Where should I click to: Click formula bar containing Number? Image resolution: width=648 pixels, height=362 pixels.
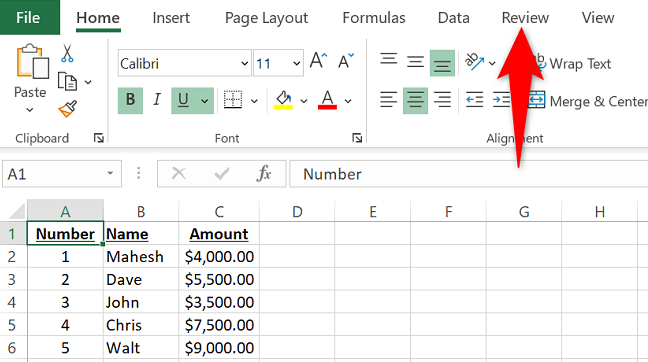(x=469, y=174)
